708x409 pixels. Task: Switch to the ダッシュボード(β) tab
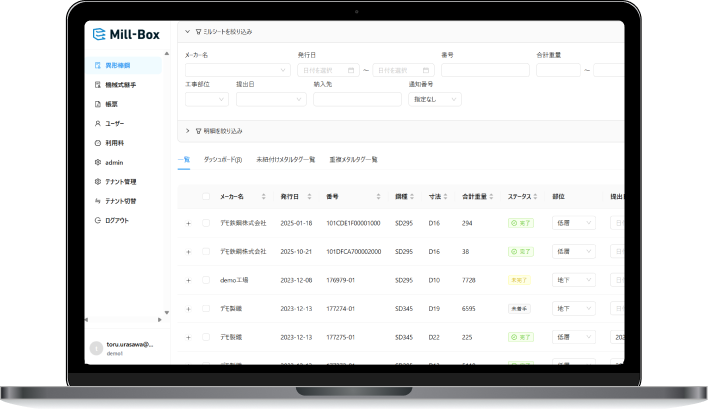pyautogui.click(x=222, y=159)
